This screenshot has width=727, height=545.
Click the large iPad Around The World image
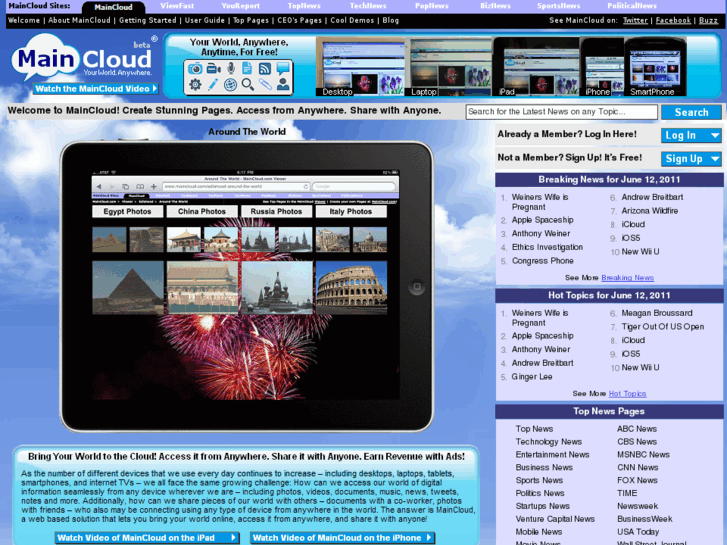[246, 287]
